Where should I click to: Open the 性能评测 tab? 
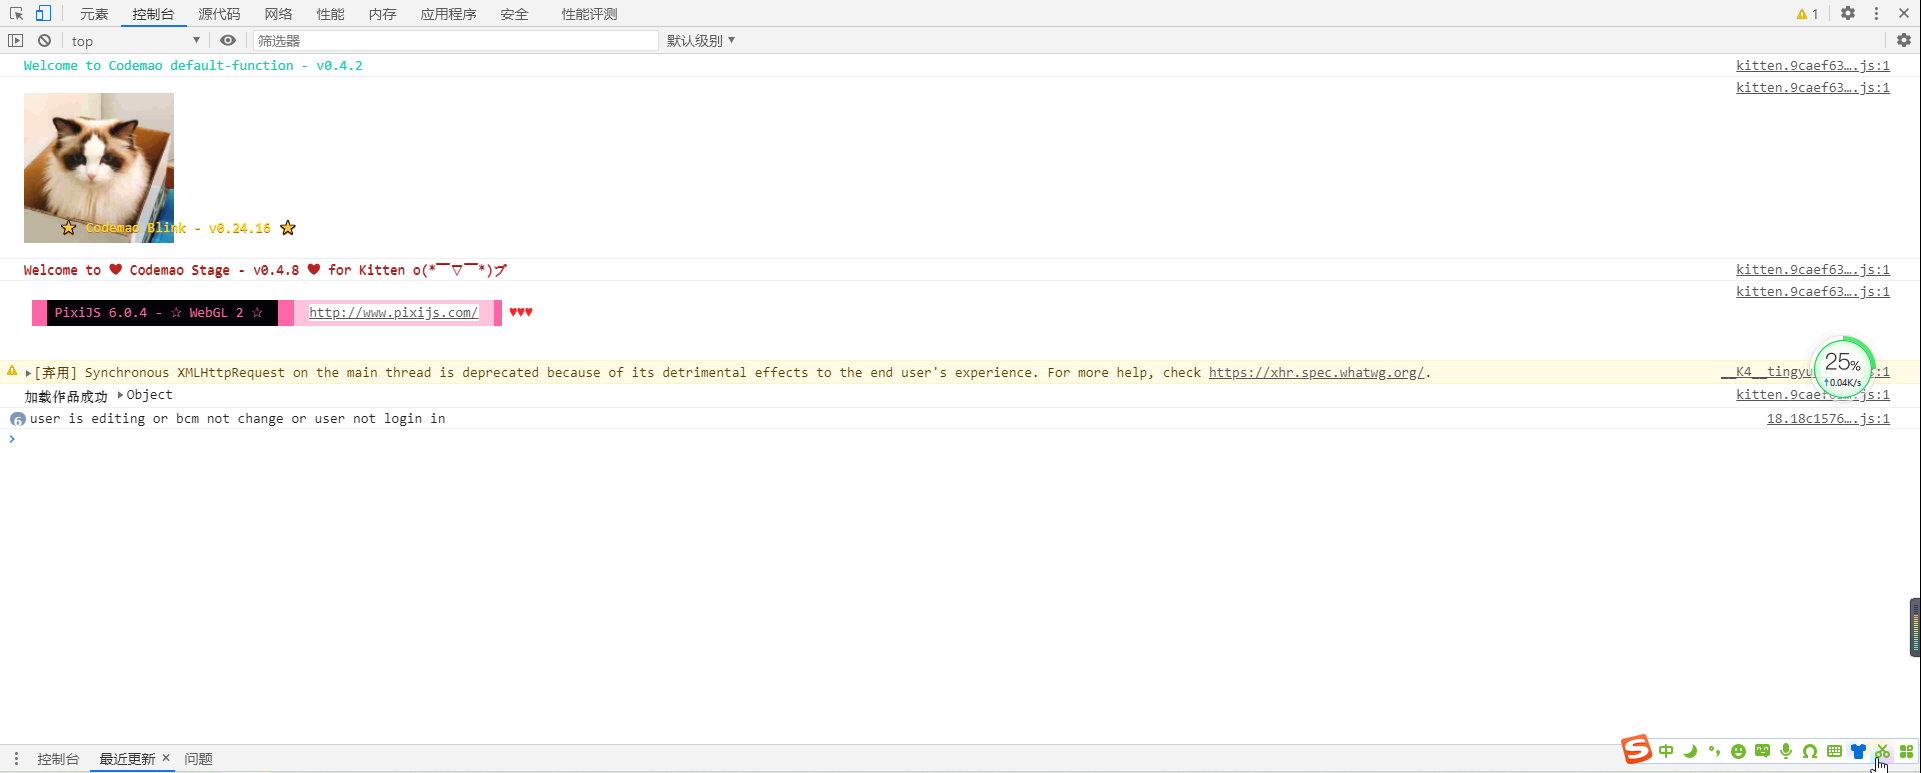590,14
